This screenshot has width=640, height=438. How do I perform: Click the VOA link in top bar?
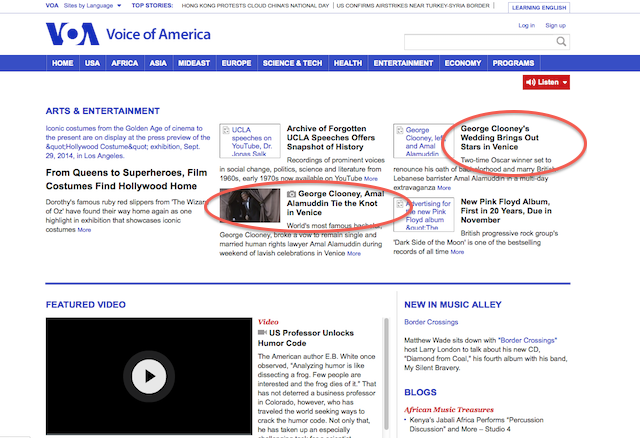(52, 6)
